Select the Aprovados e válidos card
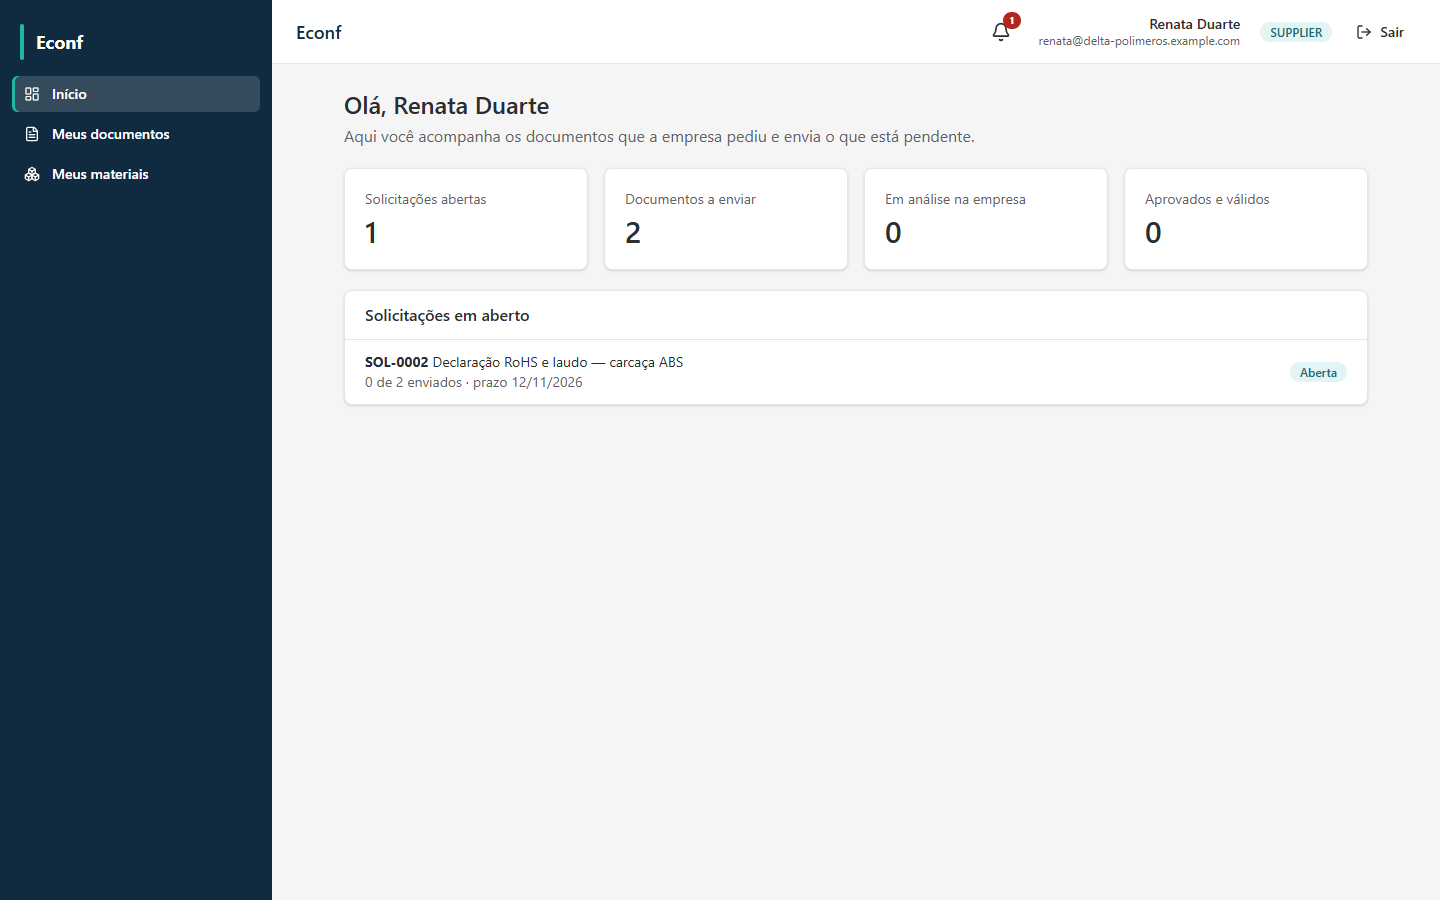1440x900 pixels. pyautogui.click(x=1246, y=219)
